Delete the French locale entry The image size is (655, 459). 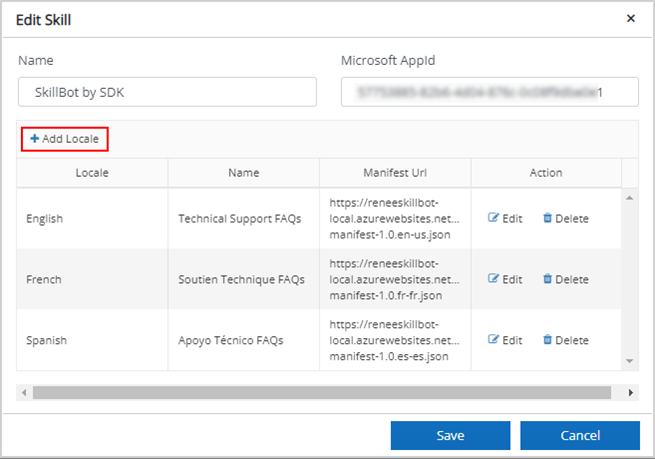[565, 280]
